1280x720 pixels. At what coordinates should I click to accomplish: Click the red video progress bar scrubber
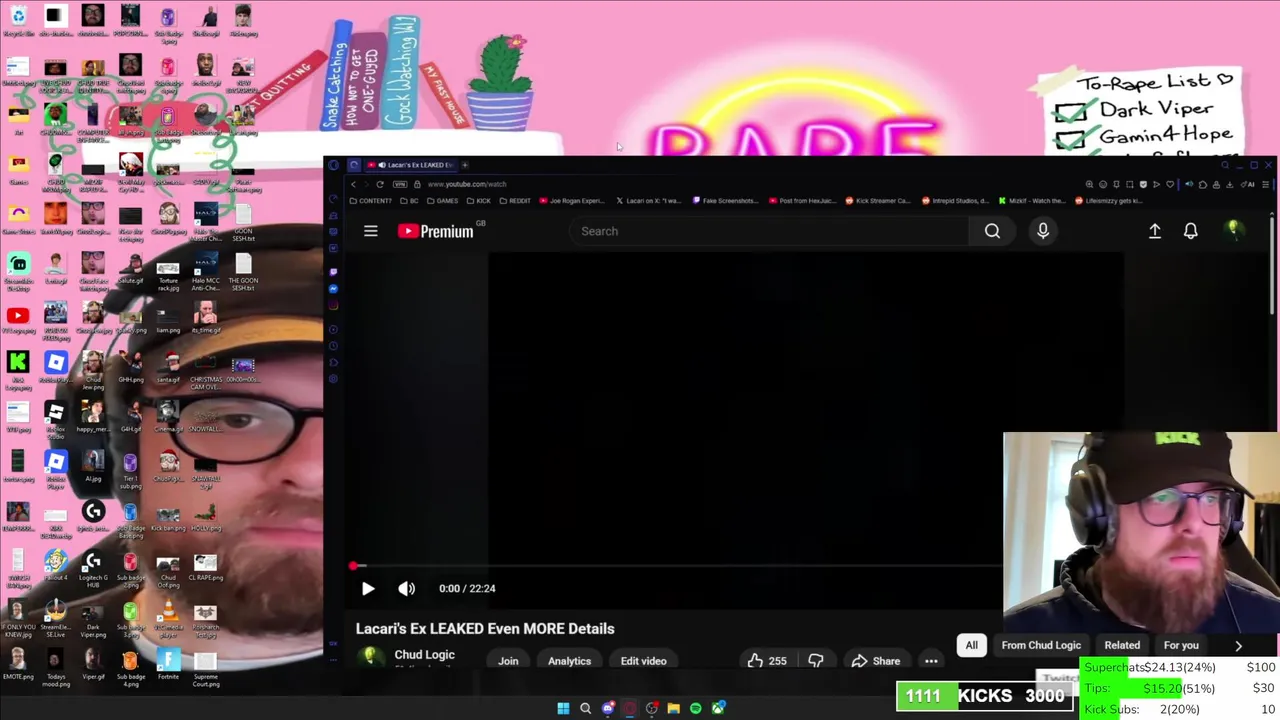coord(353,566)
